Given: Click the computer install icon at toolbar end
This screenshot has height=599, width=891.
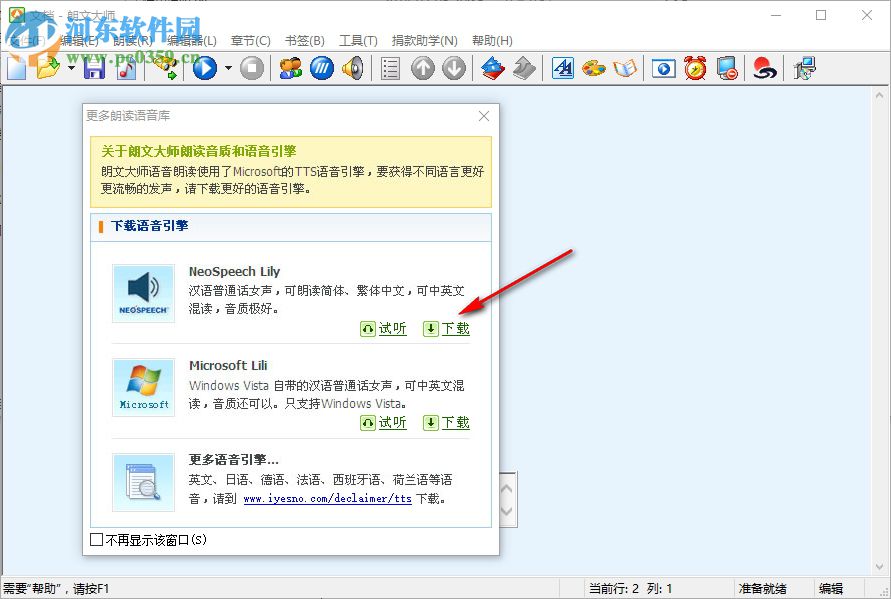Looking at the screenshot, I should coord(805,68).
